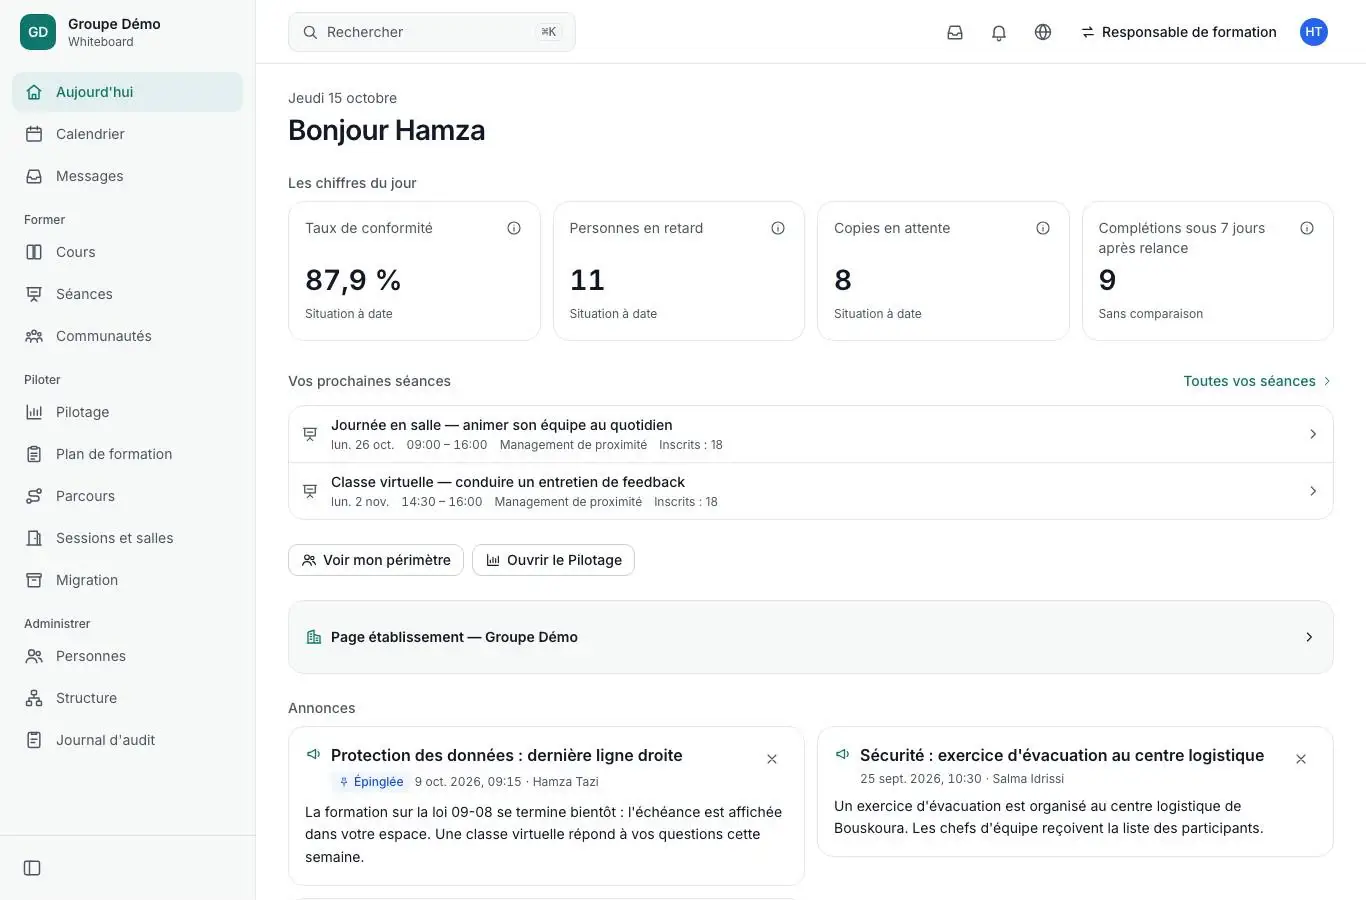Click the Épinglée pin badge

371,782
